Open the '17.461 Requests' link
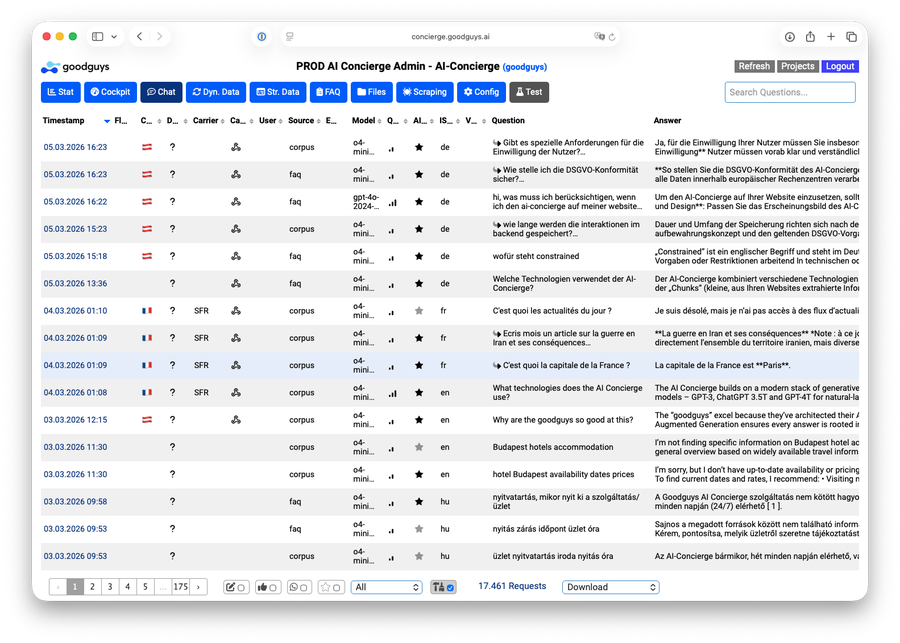 tap(513, 587)
